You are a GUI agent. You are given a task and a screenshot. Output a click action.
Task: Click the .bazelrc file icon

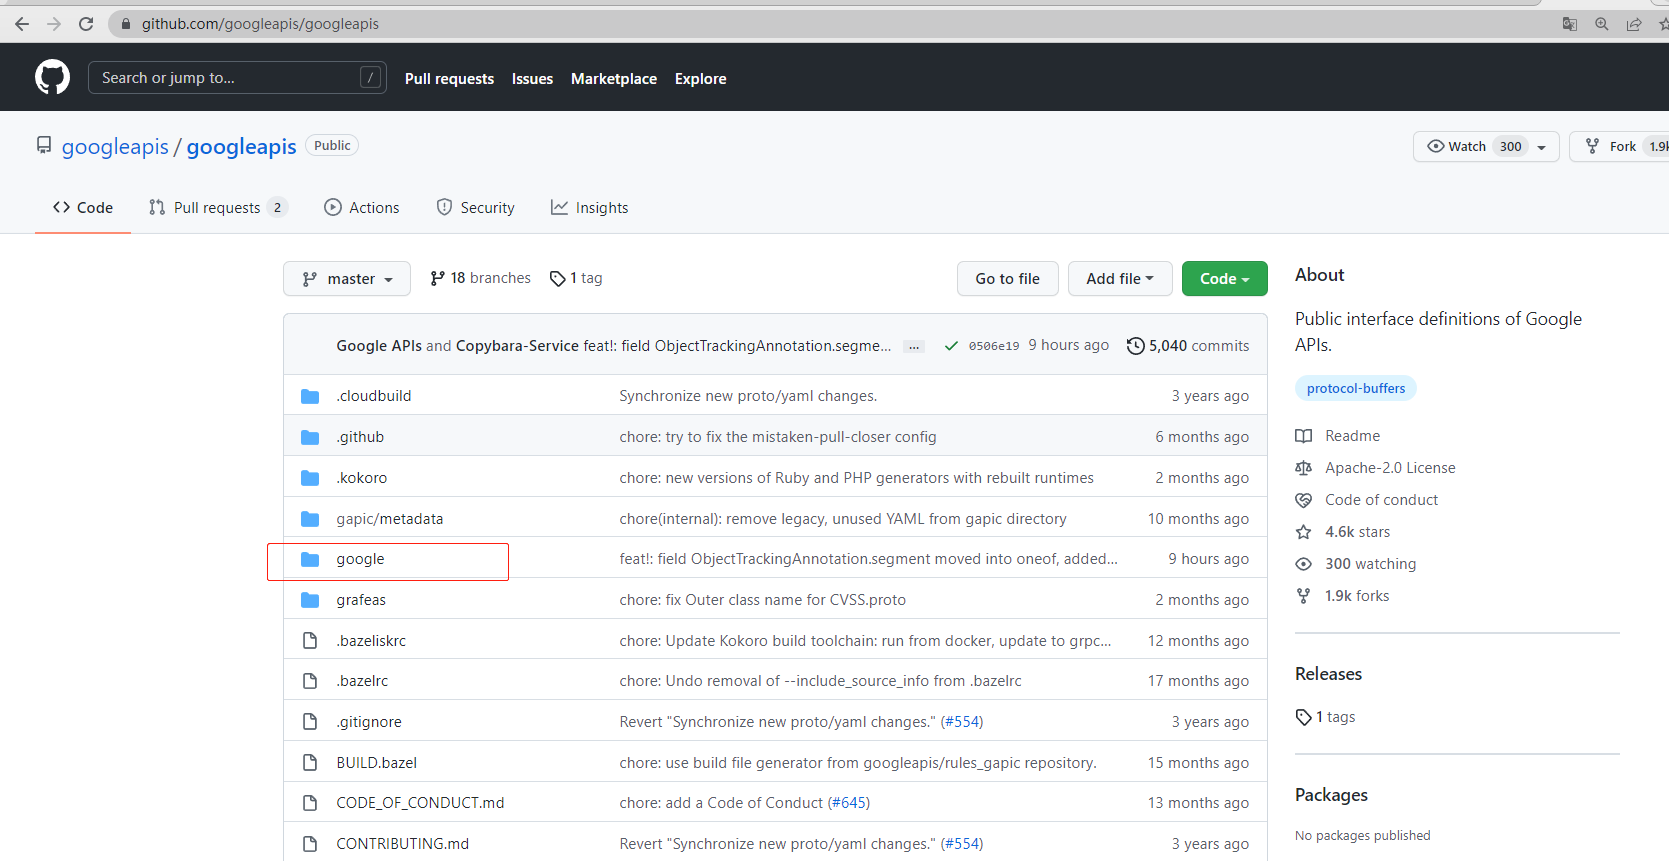(x=310, y=681)
